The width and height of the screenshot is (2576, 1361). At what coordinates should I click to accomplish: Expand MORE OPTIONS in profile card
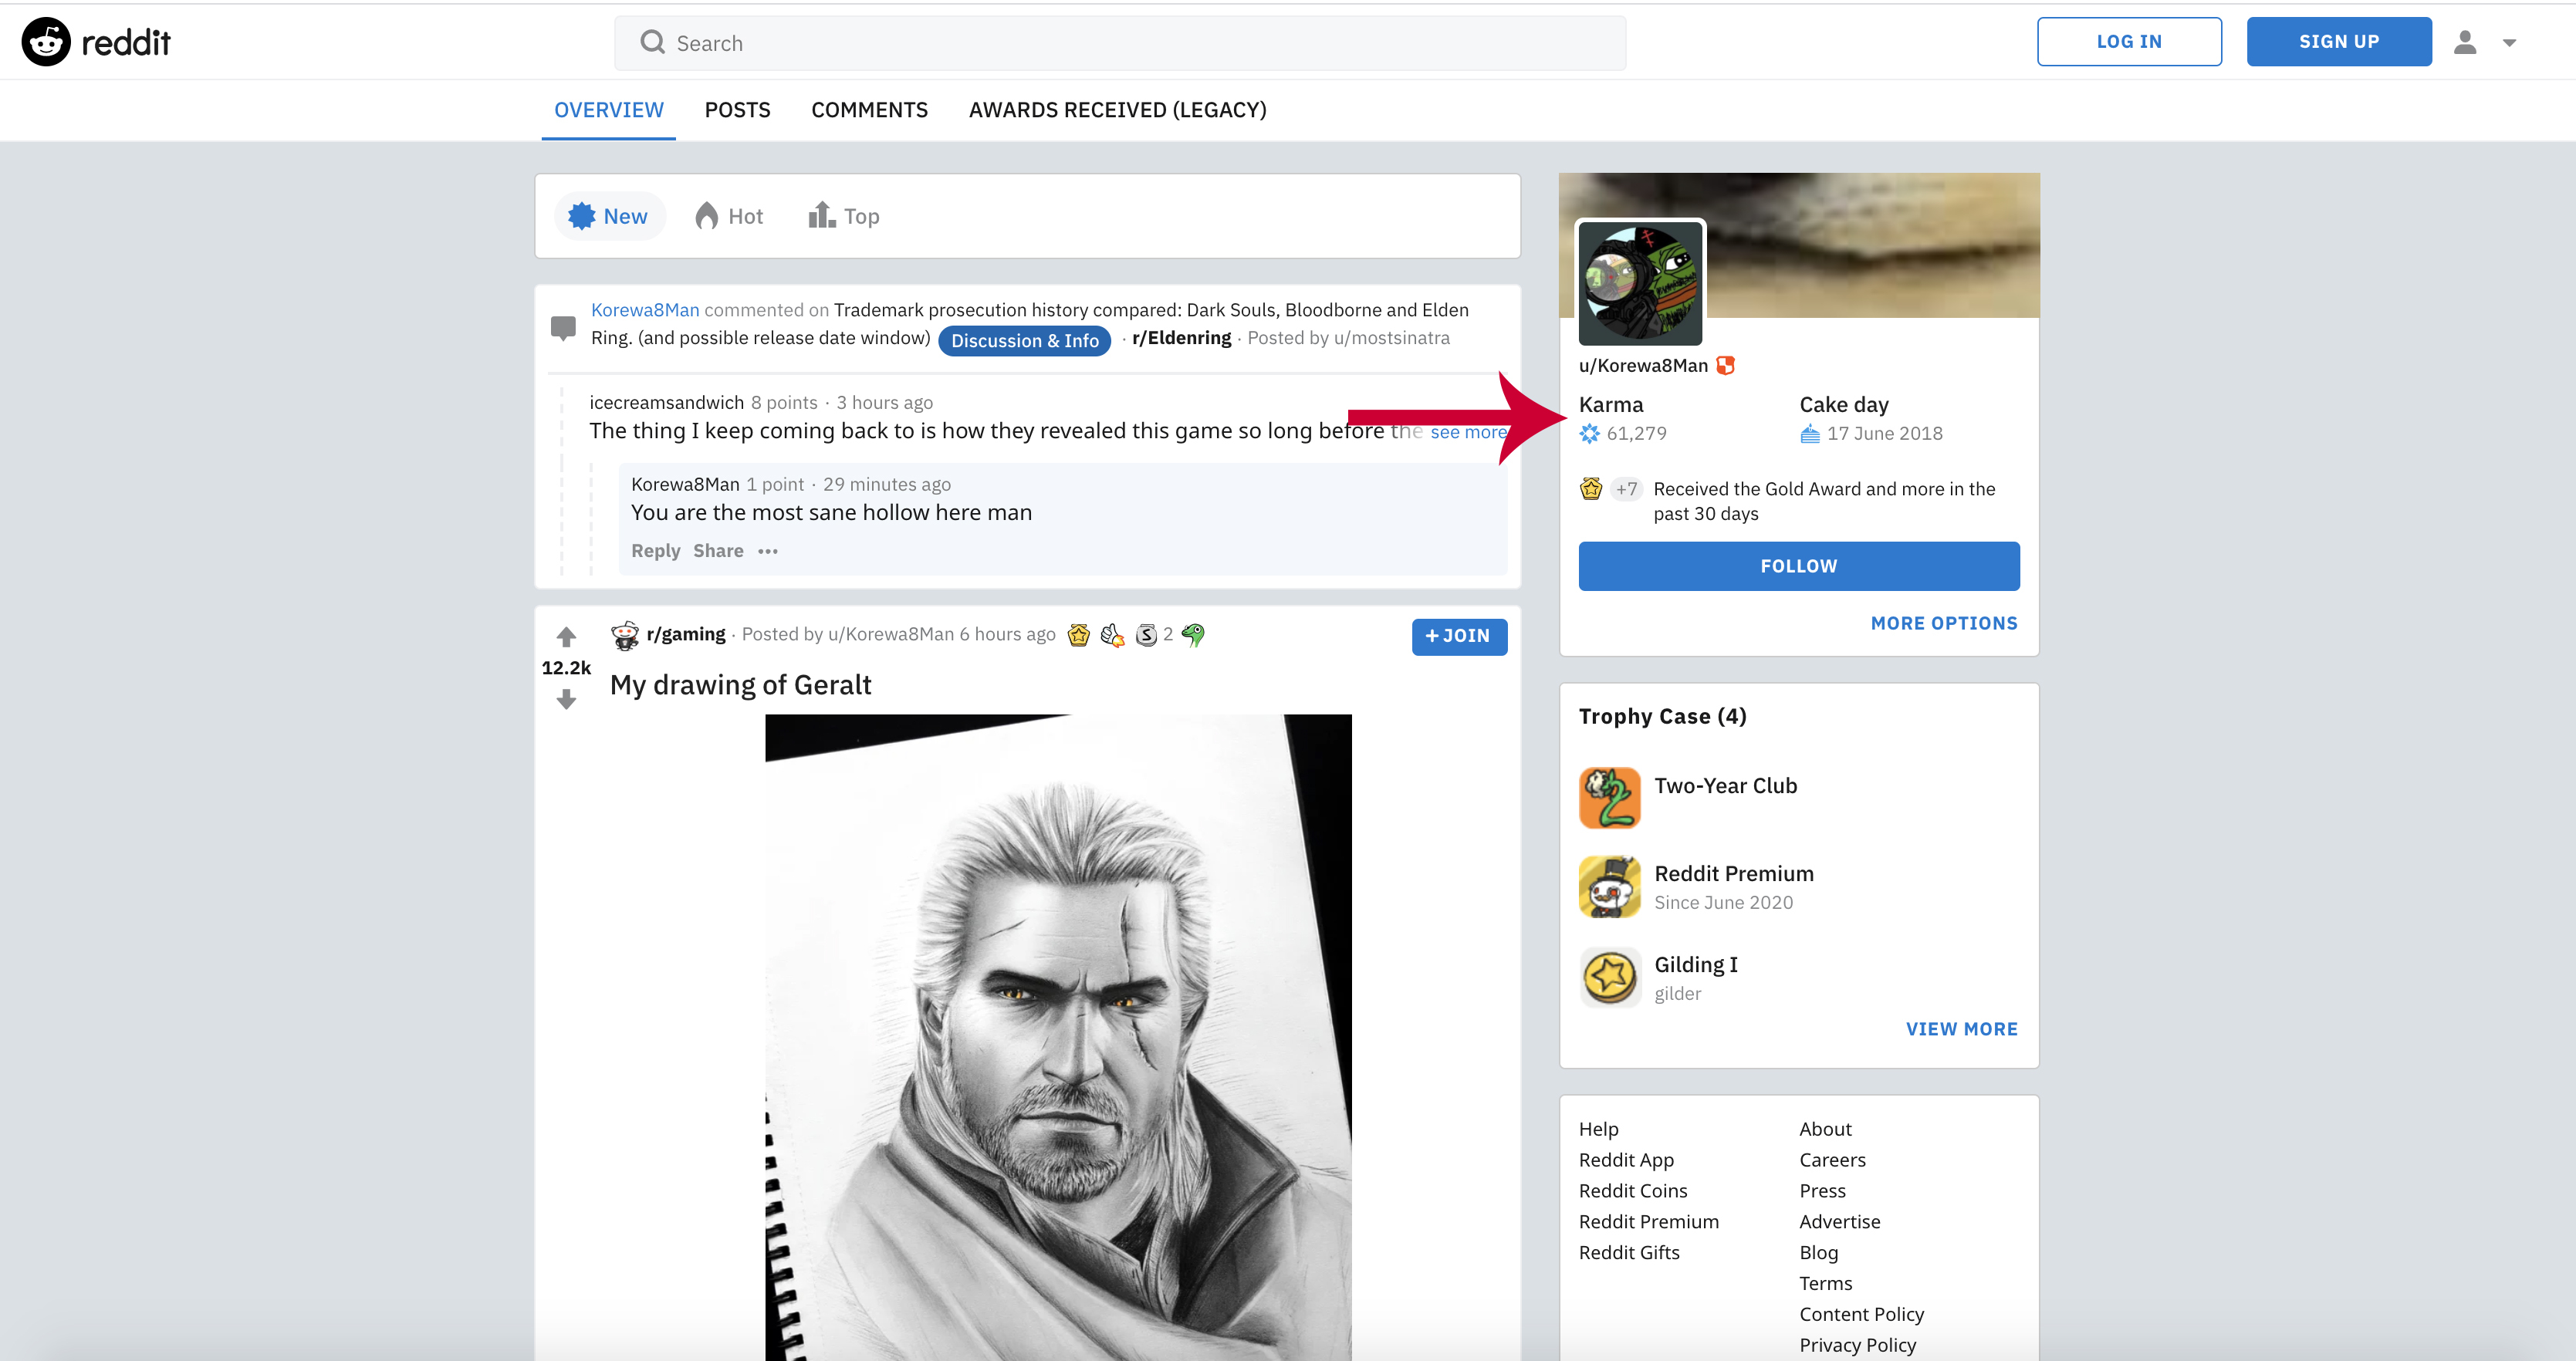[1944, 623]
